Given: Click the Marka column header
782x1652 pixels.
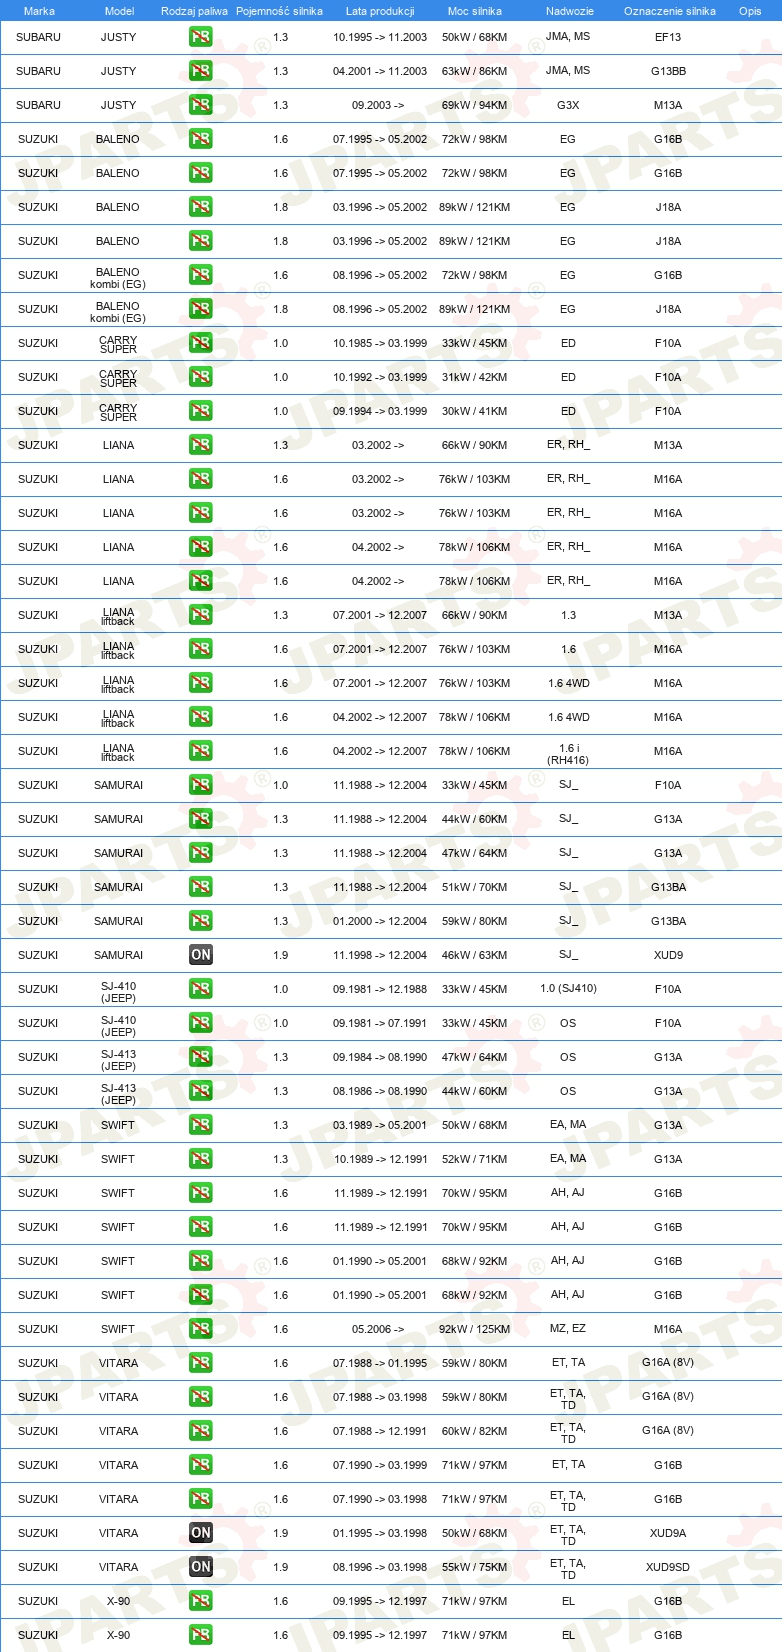Looking at the screenshot, I should [x=39, y=11].
